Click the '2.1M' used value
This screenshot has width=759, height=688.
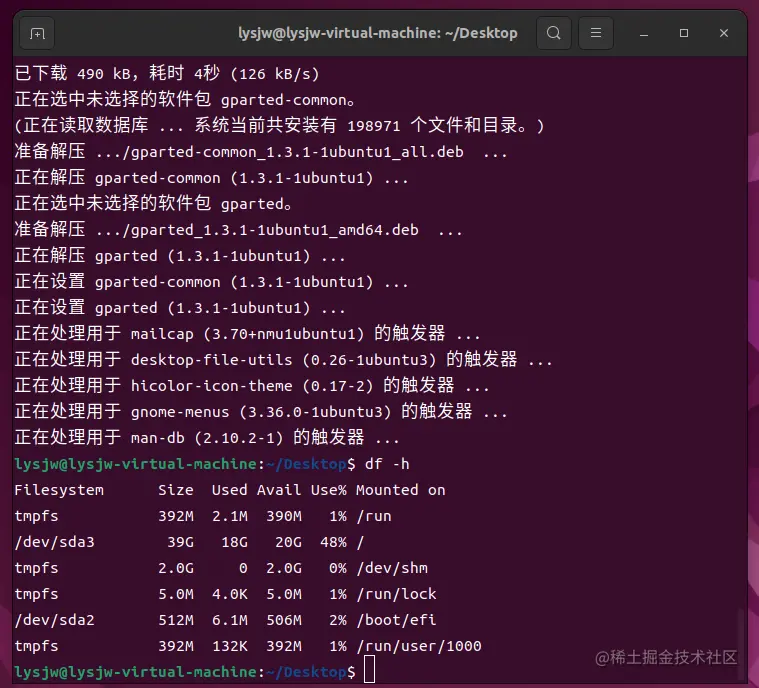pyautogui.click(x=229, y=516)
